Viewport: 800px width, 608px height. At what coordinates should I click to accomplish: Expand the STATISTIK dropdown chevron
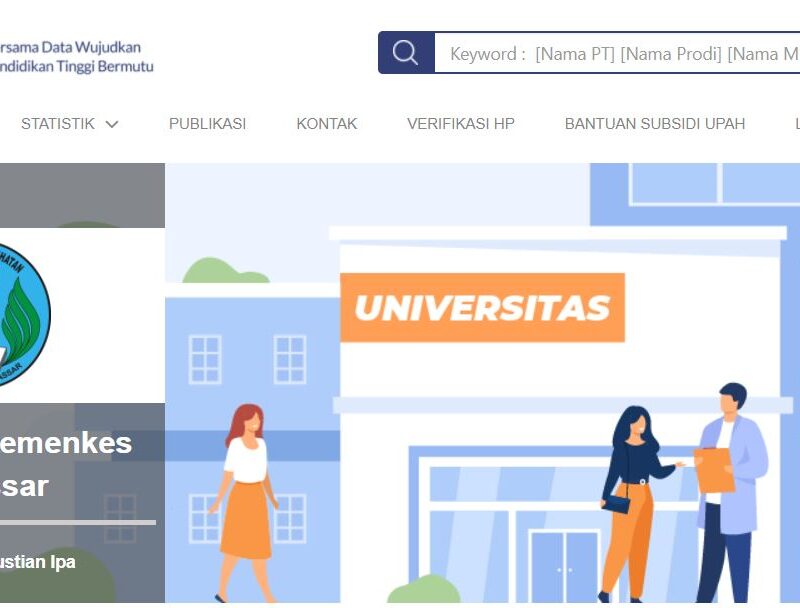[112, 124]
